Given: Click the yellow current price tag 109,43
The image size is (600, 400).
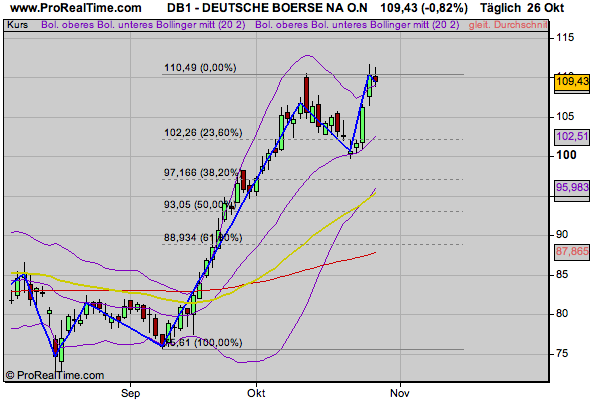Looking at the screenshot, I should tap(572, 82).
